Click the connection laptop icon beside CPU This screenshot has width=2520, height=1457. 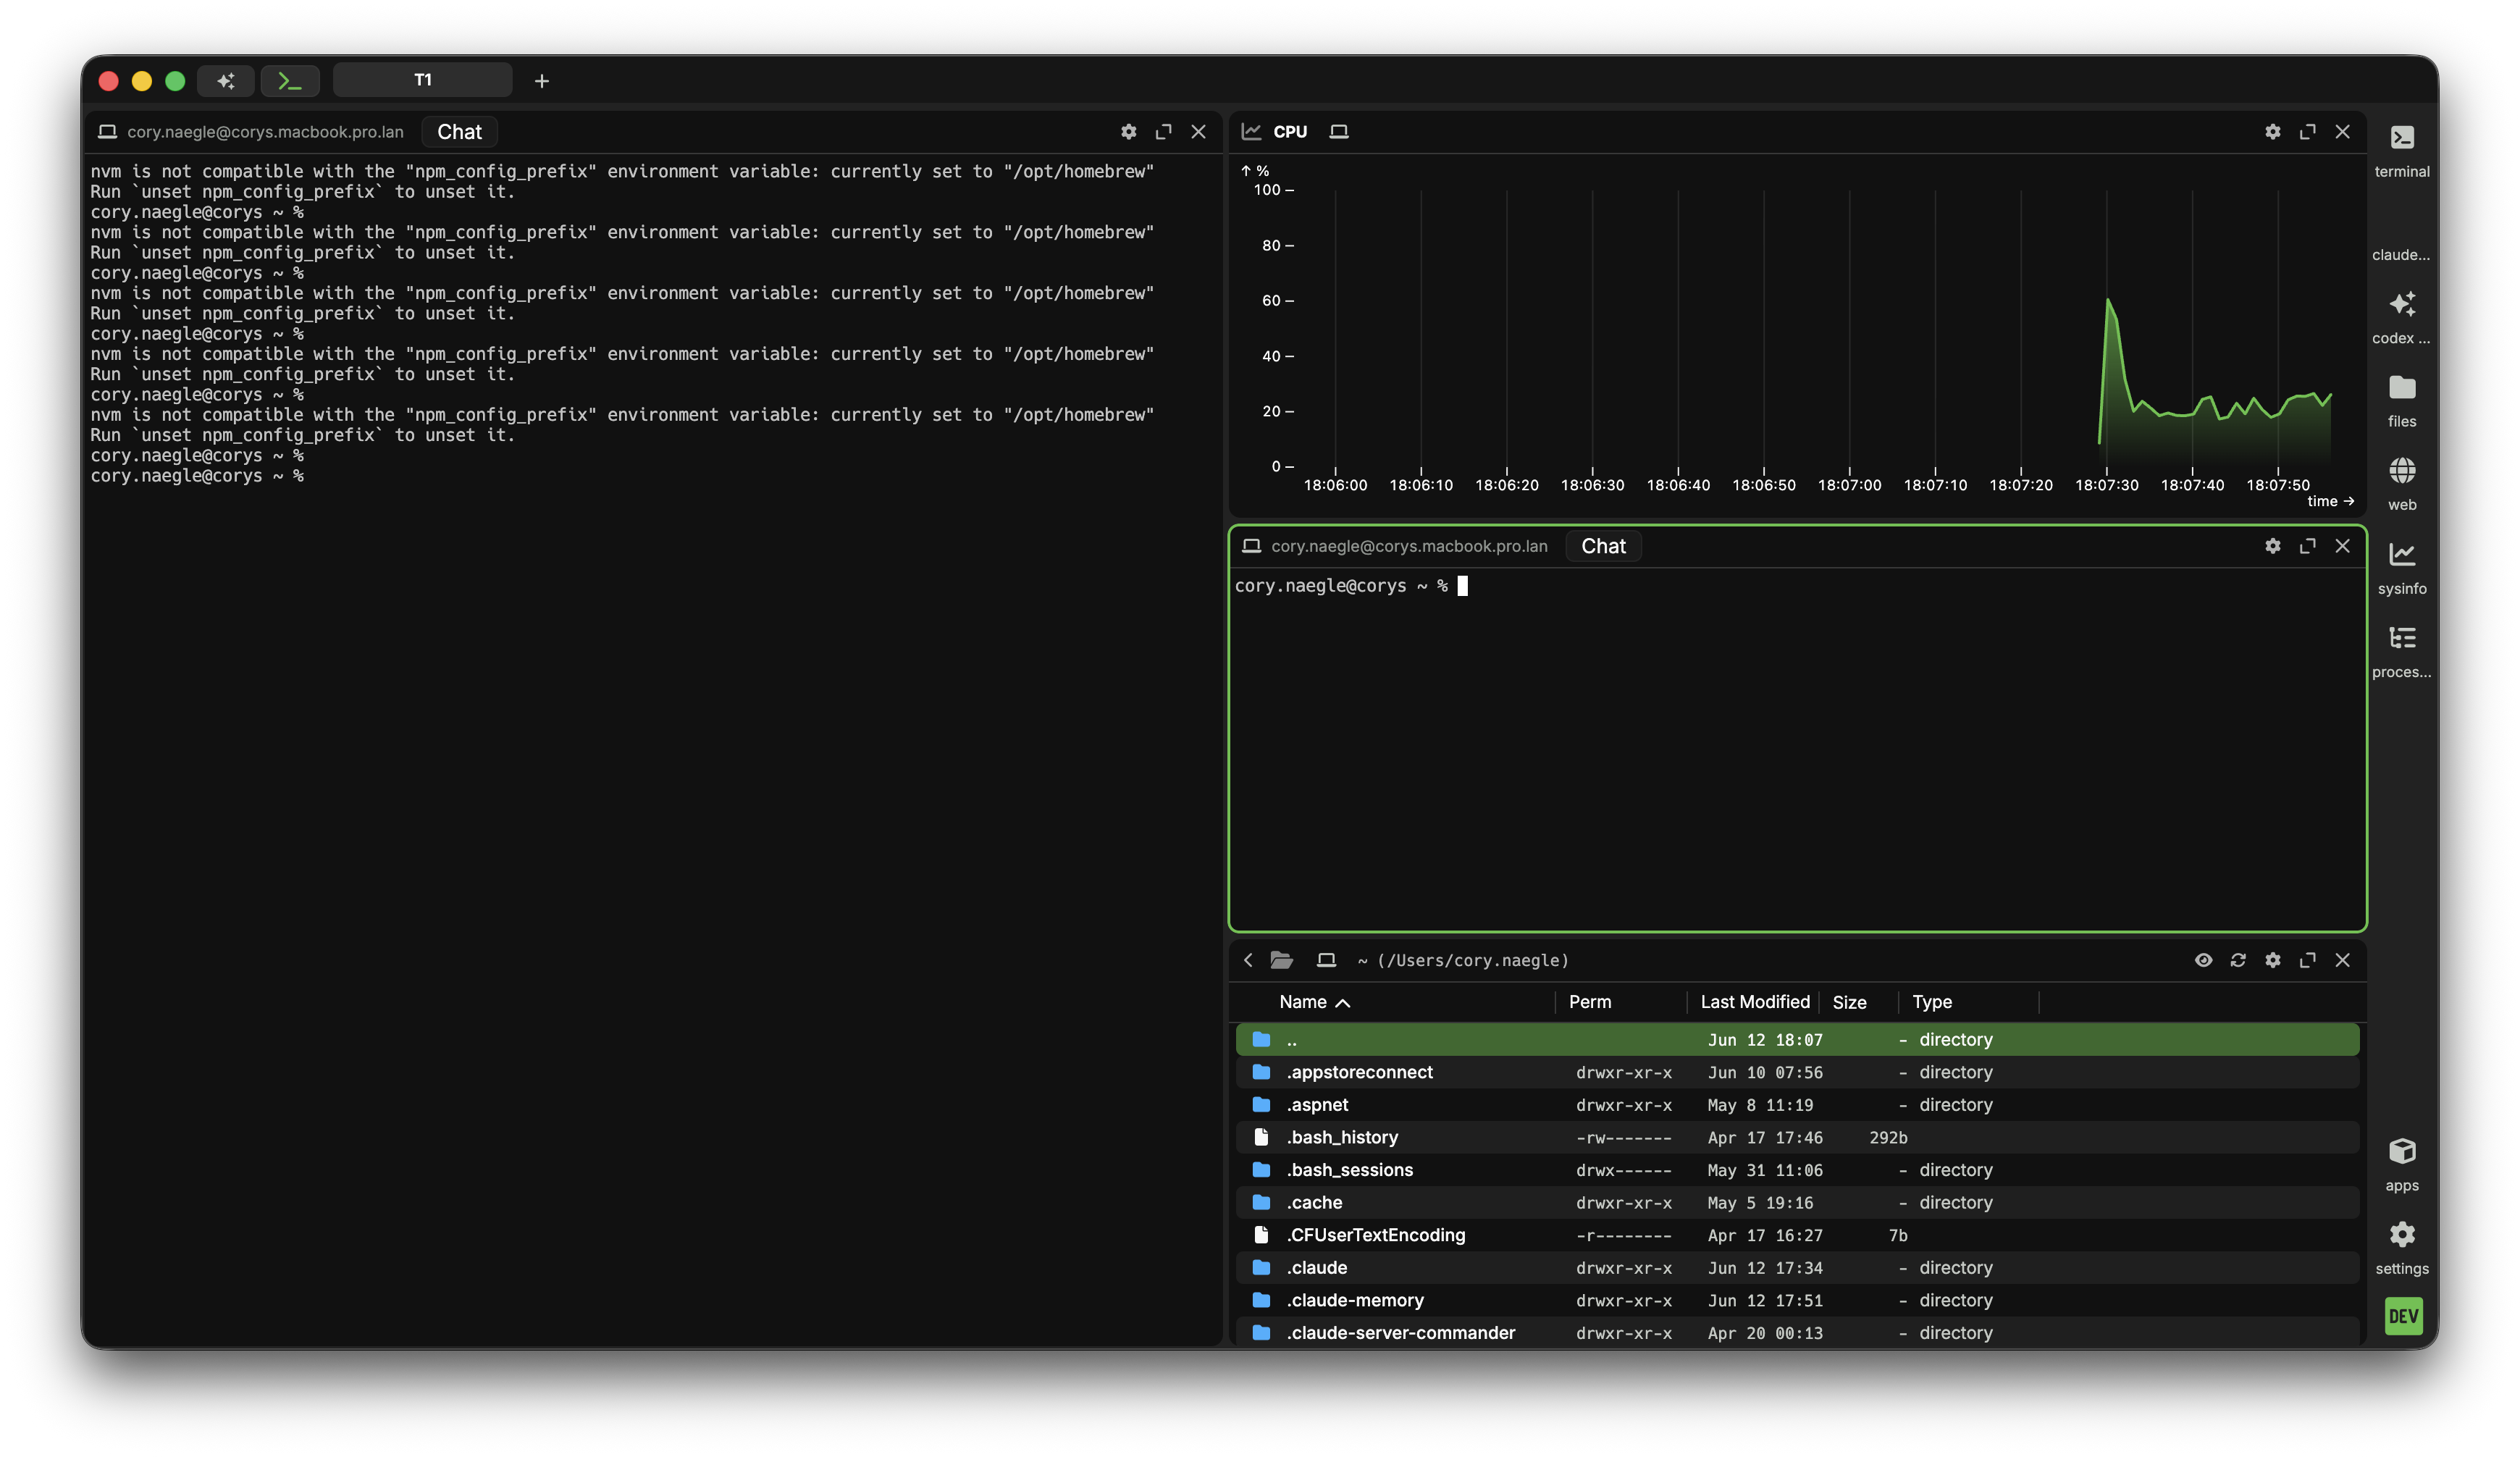point(1338,132)
